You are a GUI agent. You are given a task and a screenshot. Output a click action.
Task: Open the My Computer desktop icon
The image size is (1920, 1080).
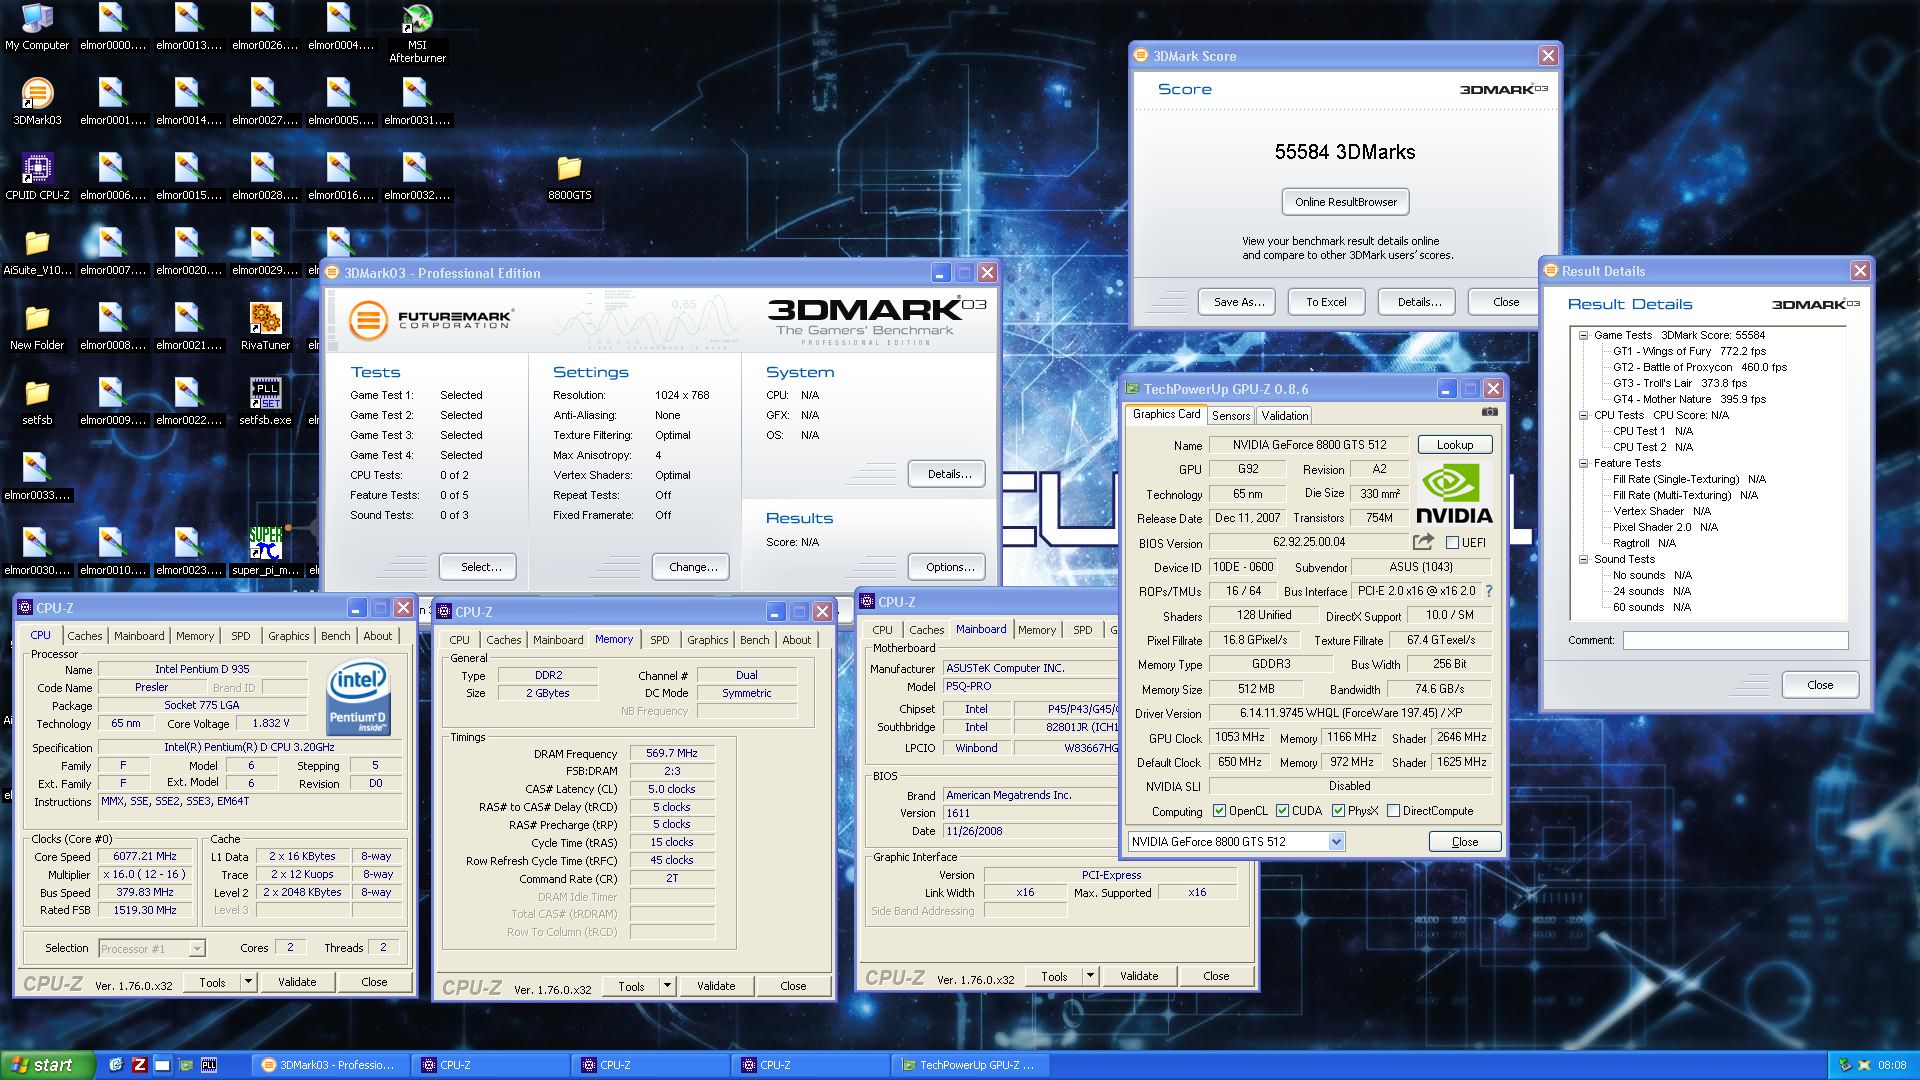click(37, 27)
